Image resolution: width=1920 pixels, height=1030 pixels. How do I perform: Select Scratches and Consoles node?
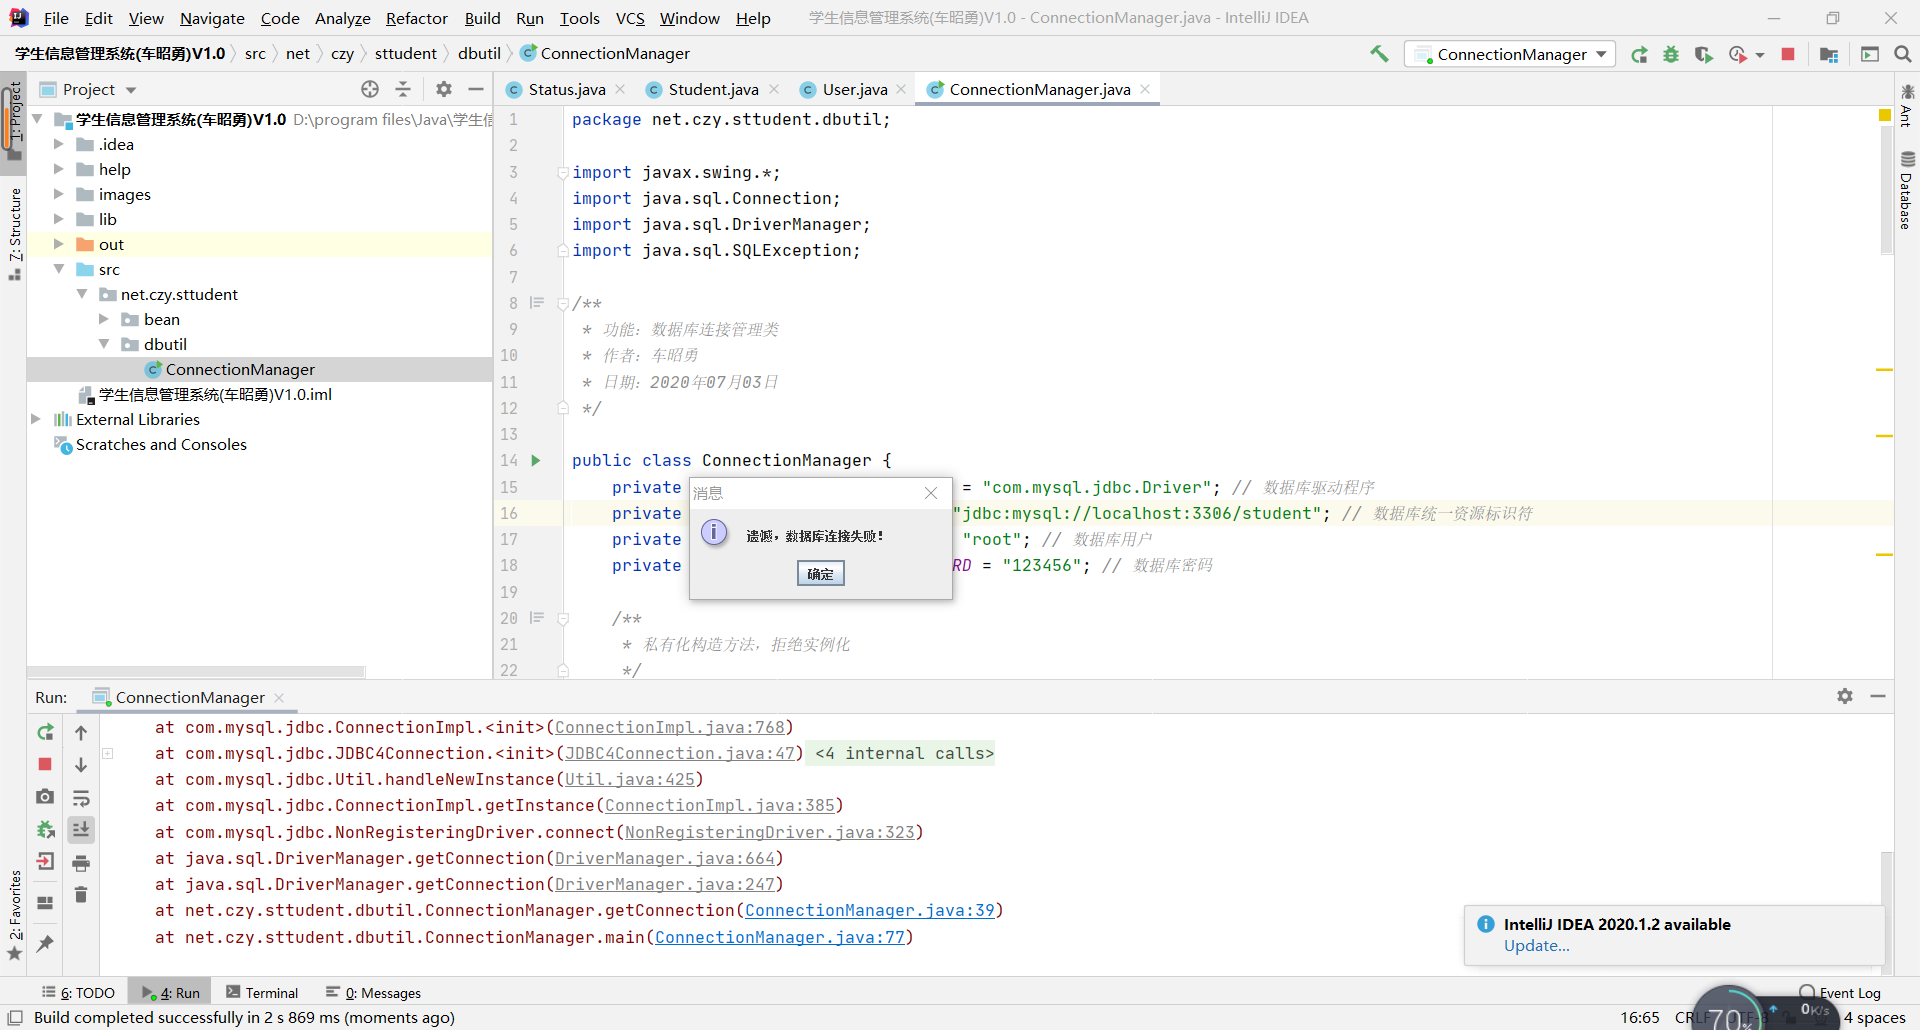click(161, 444)
